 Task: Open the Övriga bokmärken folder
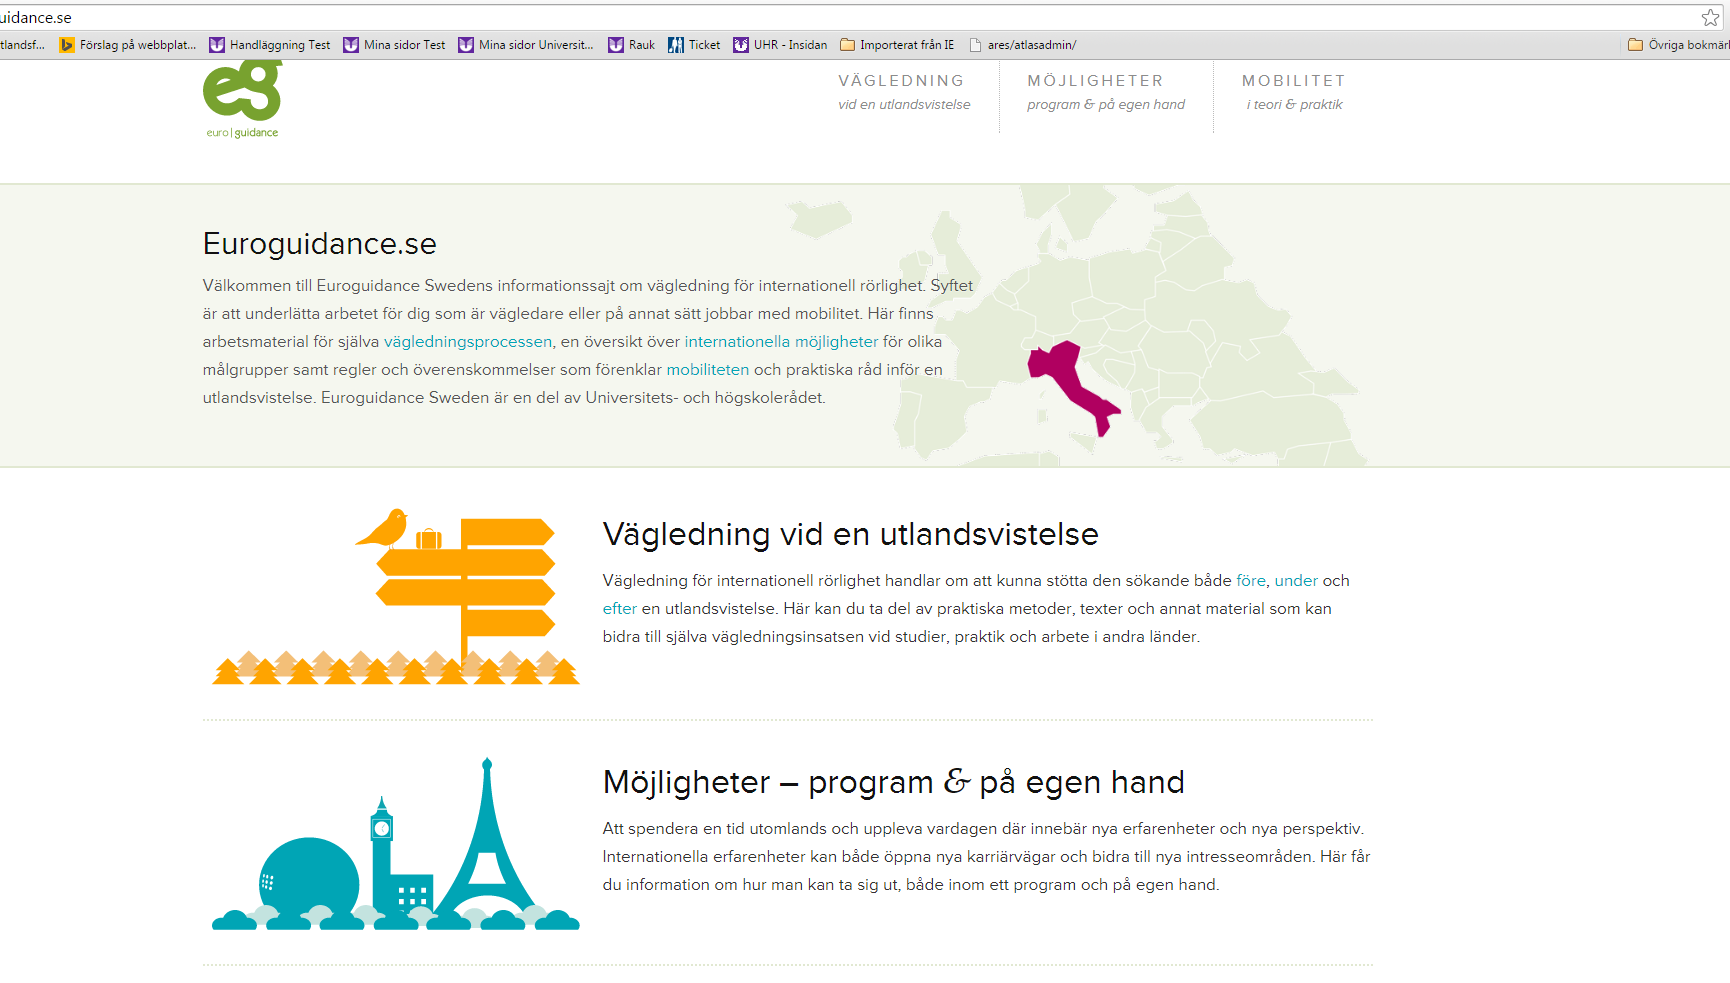pyautogui.click(x=1678, y=45)
